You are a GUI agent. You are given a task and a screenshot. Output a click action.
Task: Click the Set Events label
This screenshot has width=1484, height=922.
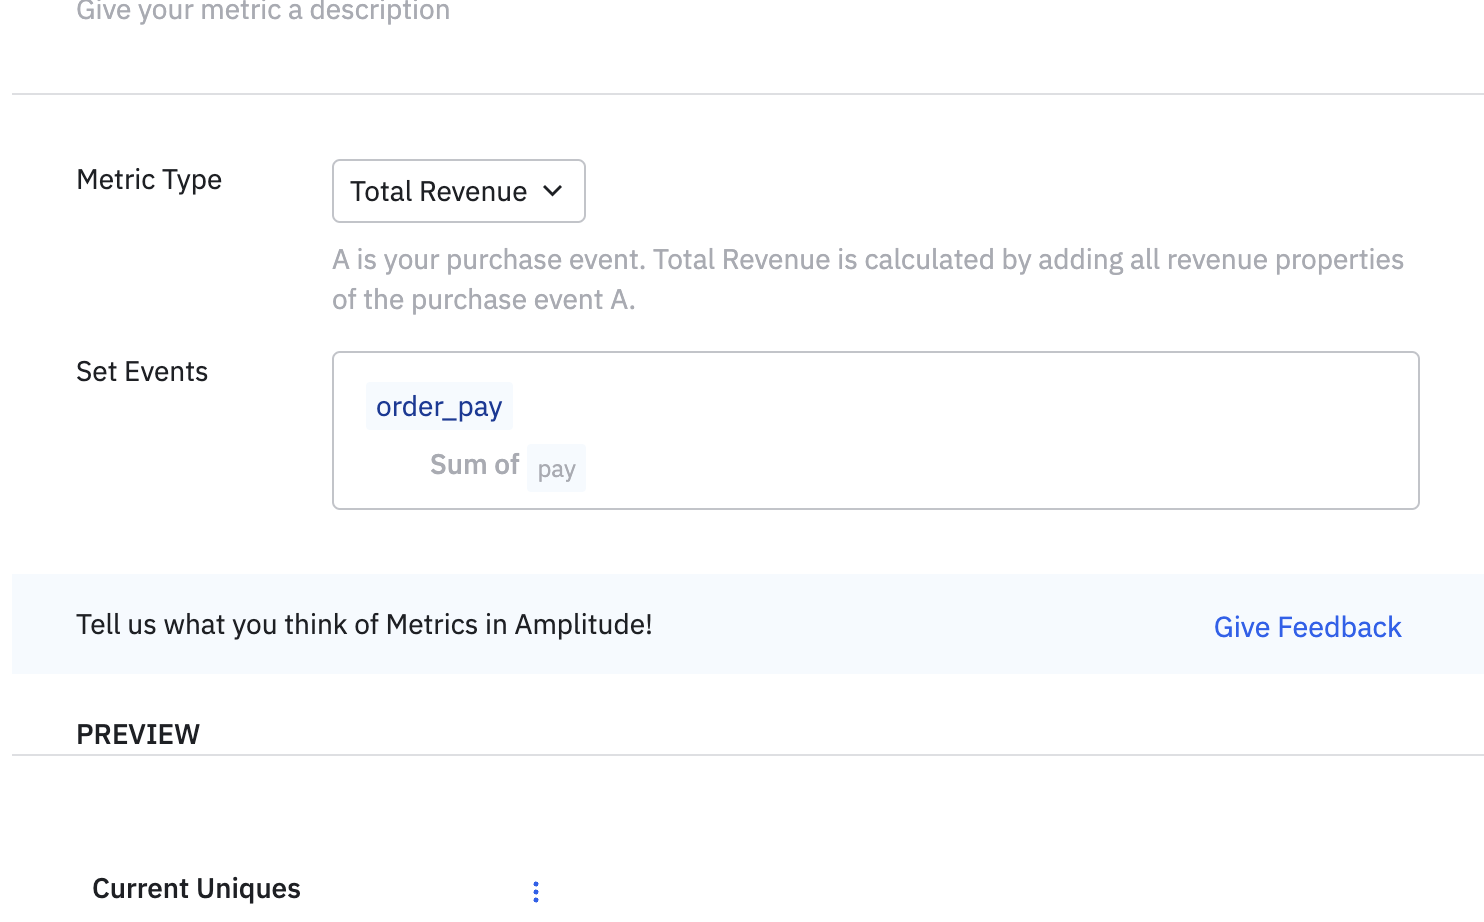pyautogui.click(x=142, y=372)
